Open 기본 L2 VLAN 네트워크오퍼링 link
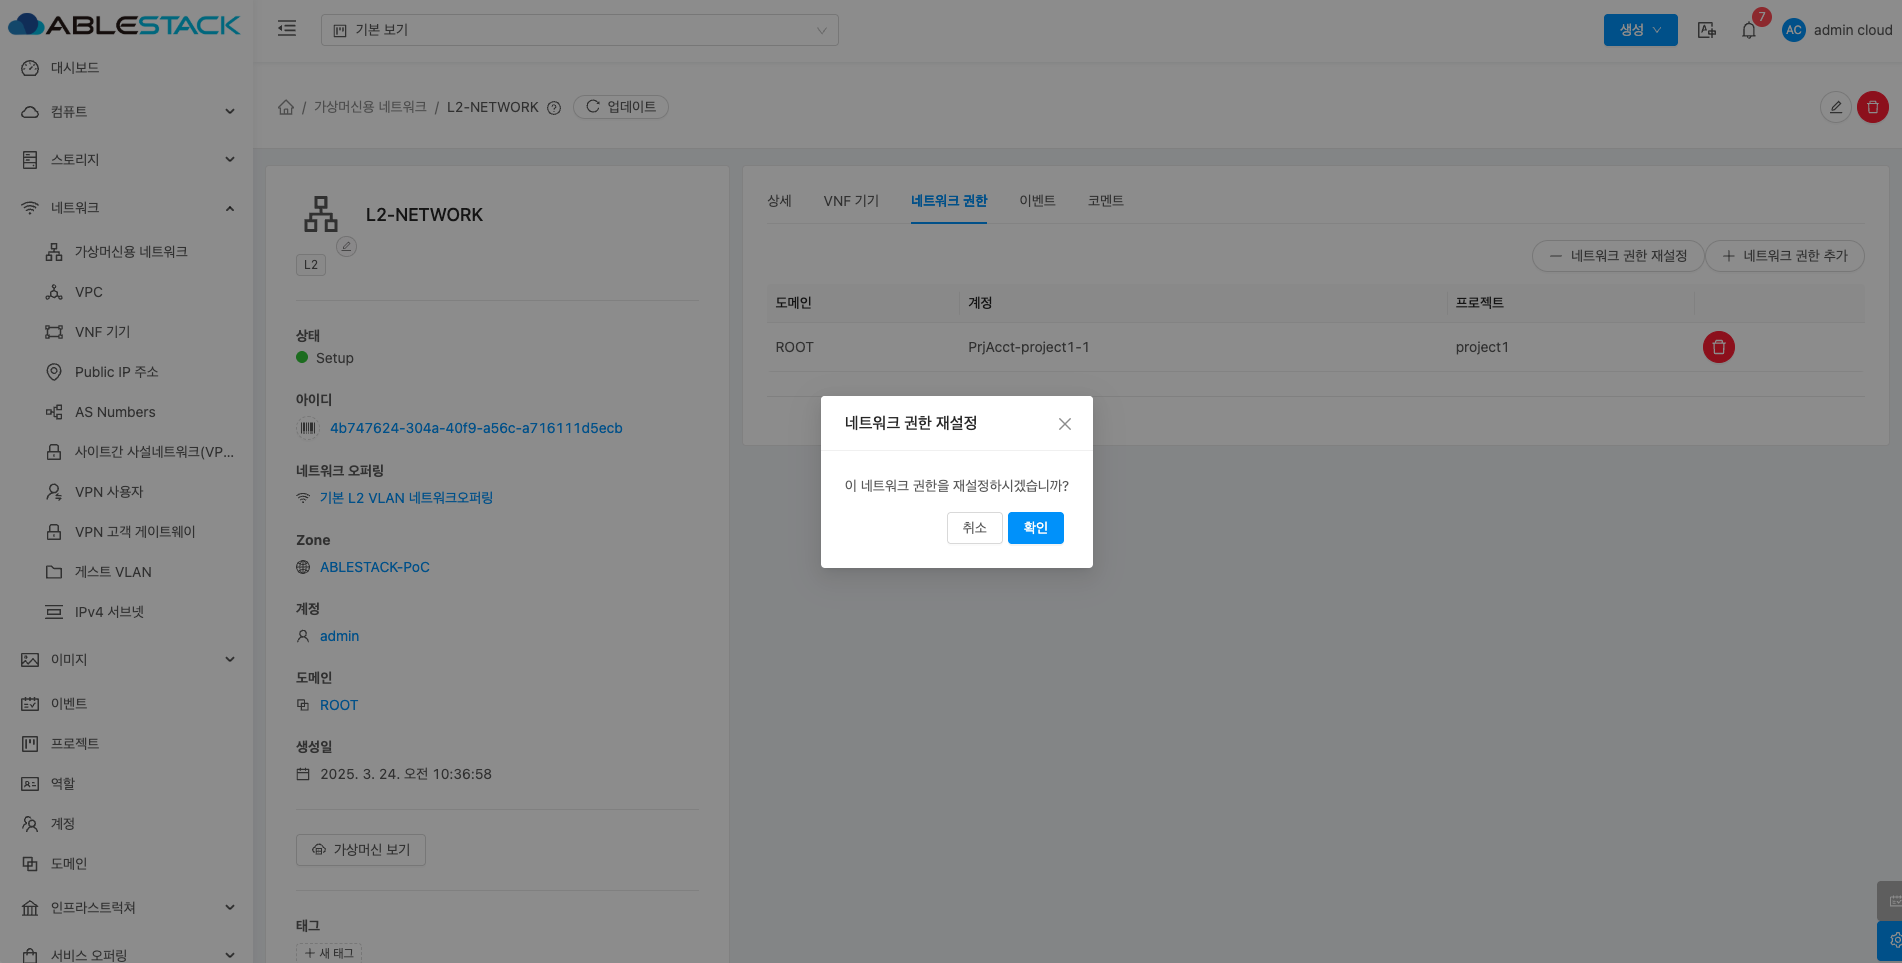The width and height of the screenshot is (1902, 963). pyautogui.click(x=406, y=498)
